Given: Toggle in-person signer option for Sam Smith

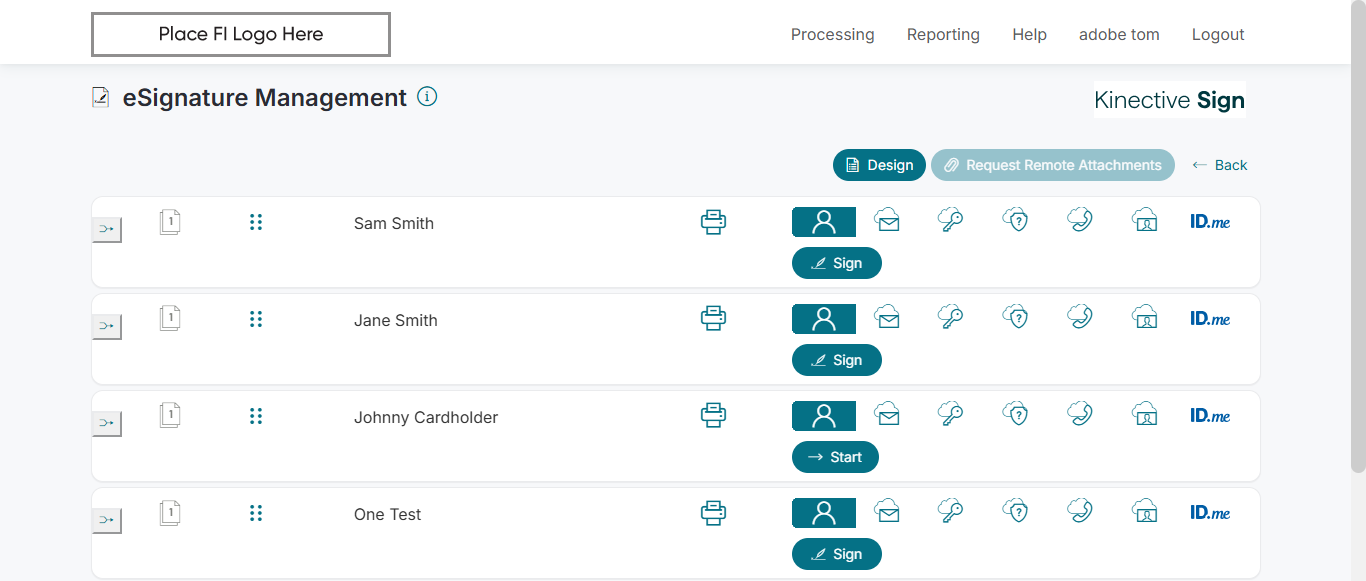Looking at the screenshot, I should [824, 222].
